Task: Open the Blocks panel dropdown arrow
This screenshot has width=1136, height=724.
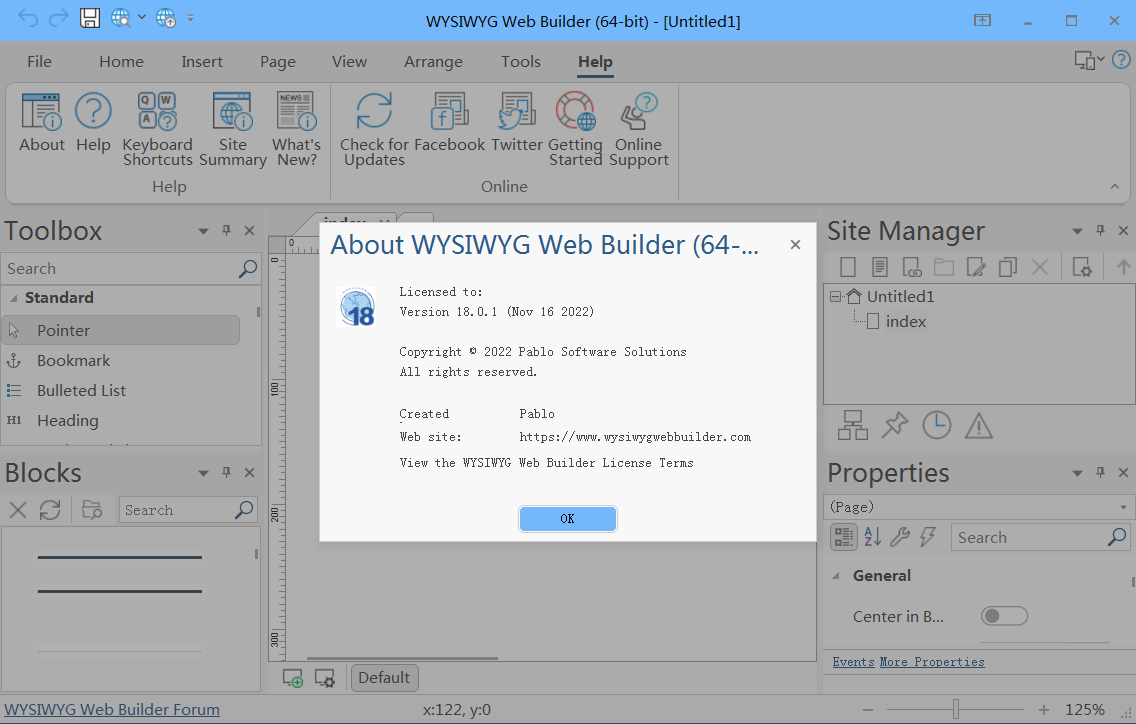Action: click(203, 473)
